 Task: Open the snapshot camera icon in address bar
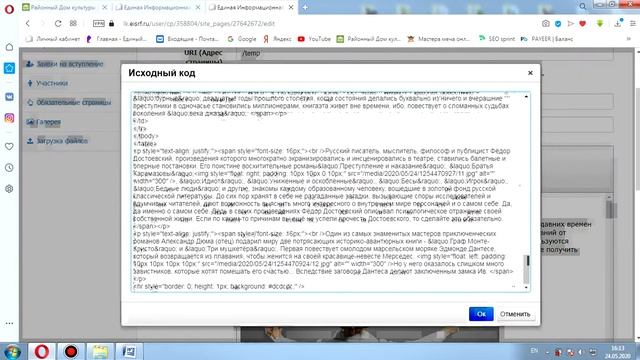point(545,24)
